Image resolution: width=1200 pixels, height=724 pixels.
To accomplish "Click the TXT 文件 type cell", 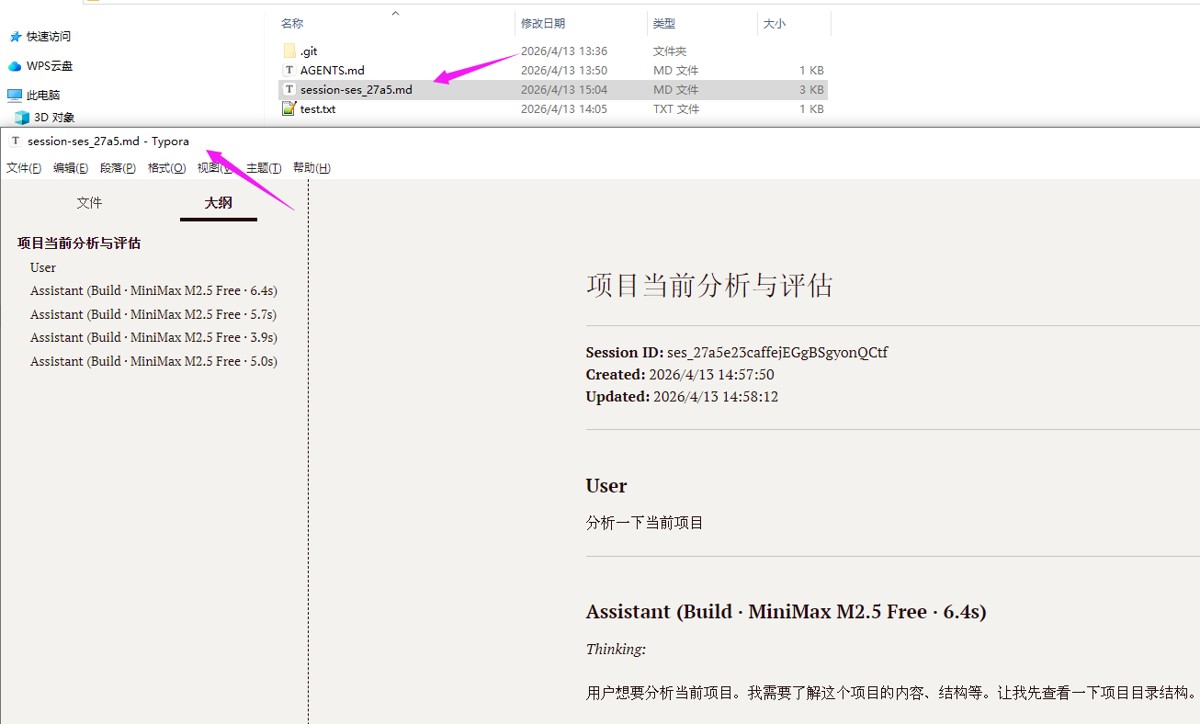I will click(x=676, y=108).
